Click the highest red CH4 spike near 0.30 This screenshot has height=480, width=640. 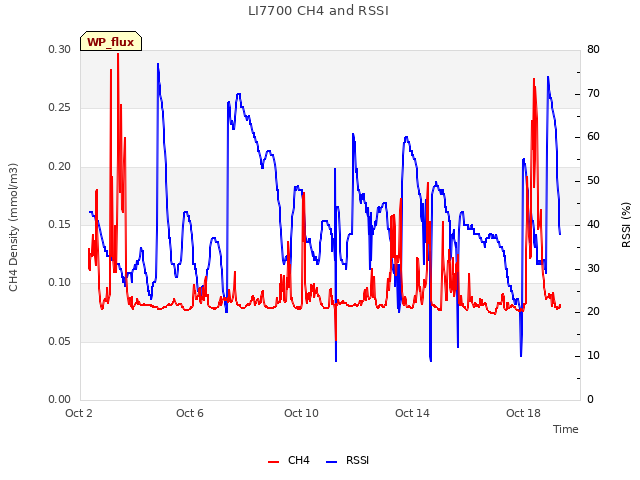118,55
